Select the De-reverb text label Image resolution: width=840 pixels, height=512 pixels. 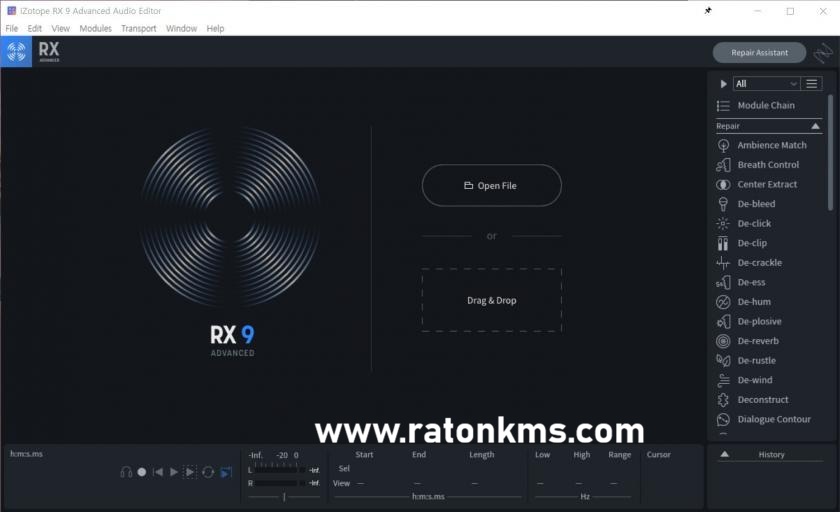coord(758,341)
